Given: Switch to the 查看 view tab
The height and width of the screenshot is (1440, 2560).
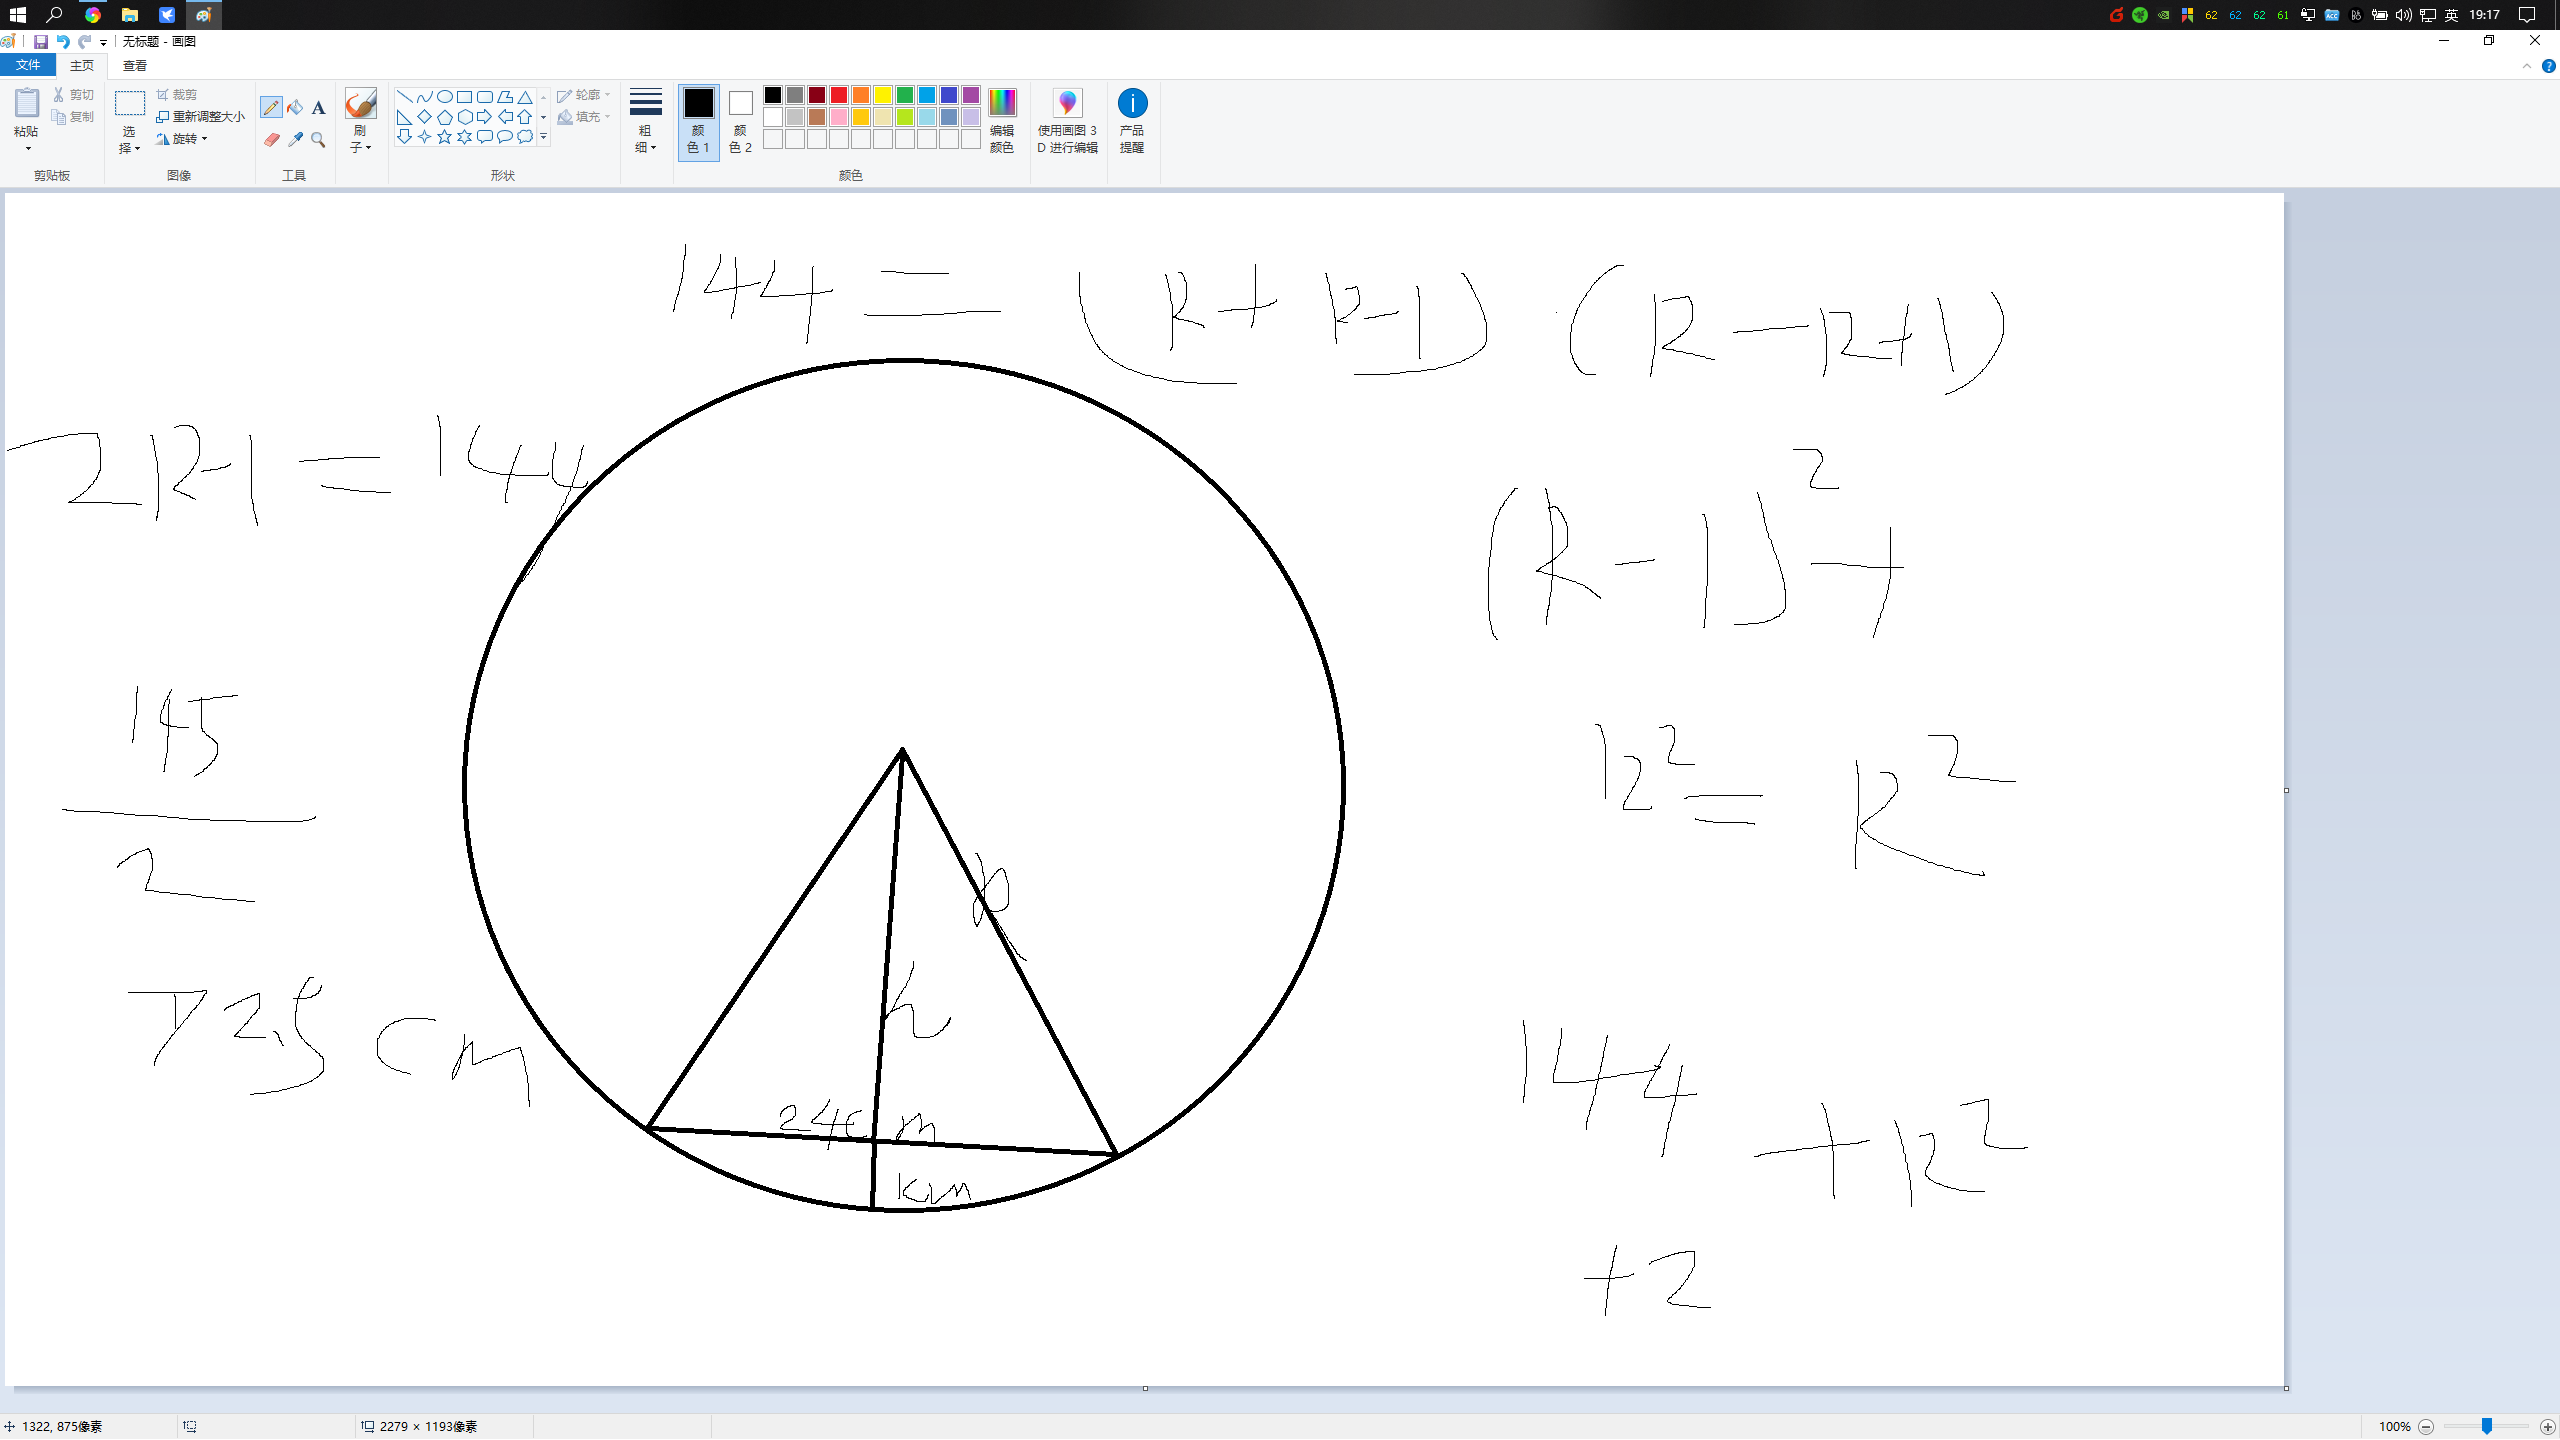Looking at the screenshot, I should click(x=135, y=65).
